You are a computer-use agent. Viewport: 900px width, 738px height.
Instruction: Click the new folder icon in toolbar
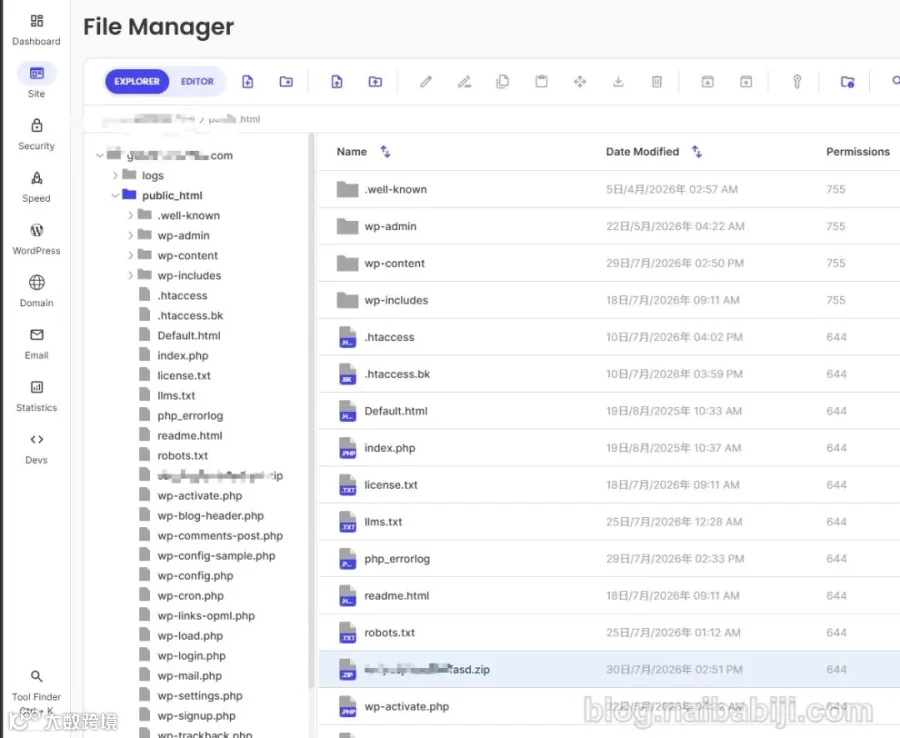pyautogui.click(x=286, y=81)
